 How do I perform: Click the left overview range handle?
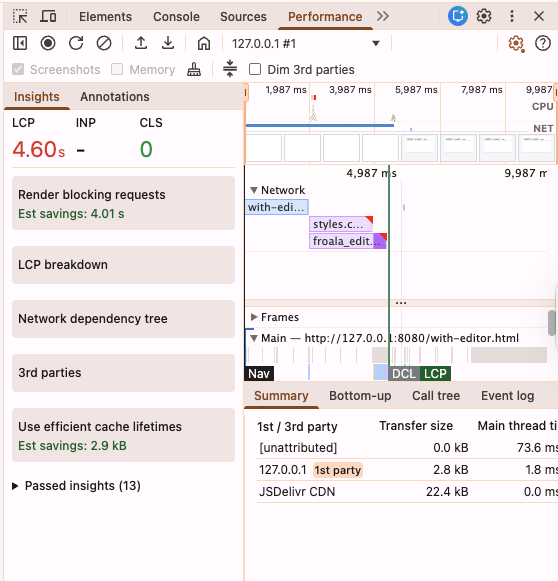pyautogui.click(x=246, y=92)
